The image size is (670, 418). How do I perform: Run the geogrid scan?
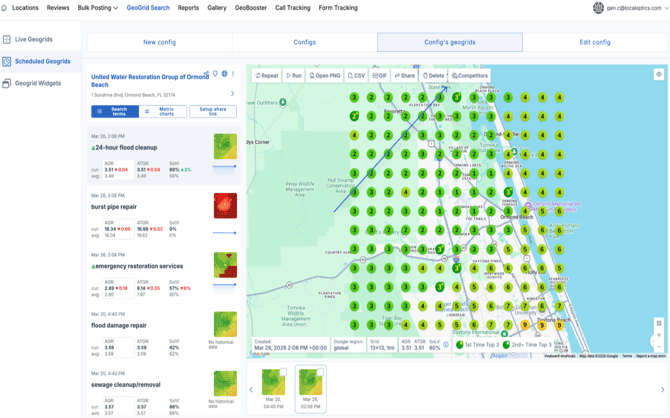[x=294, y=76]
